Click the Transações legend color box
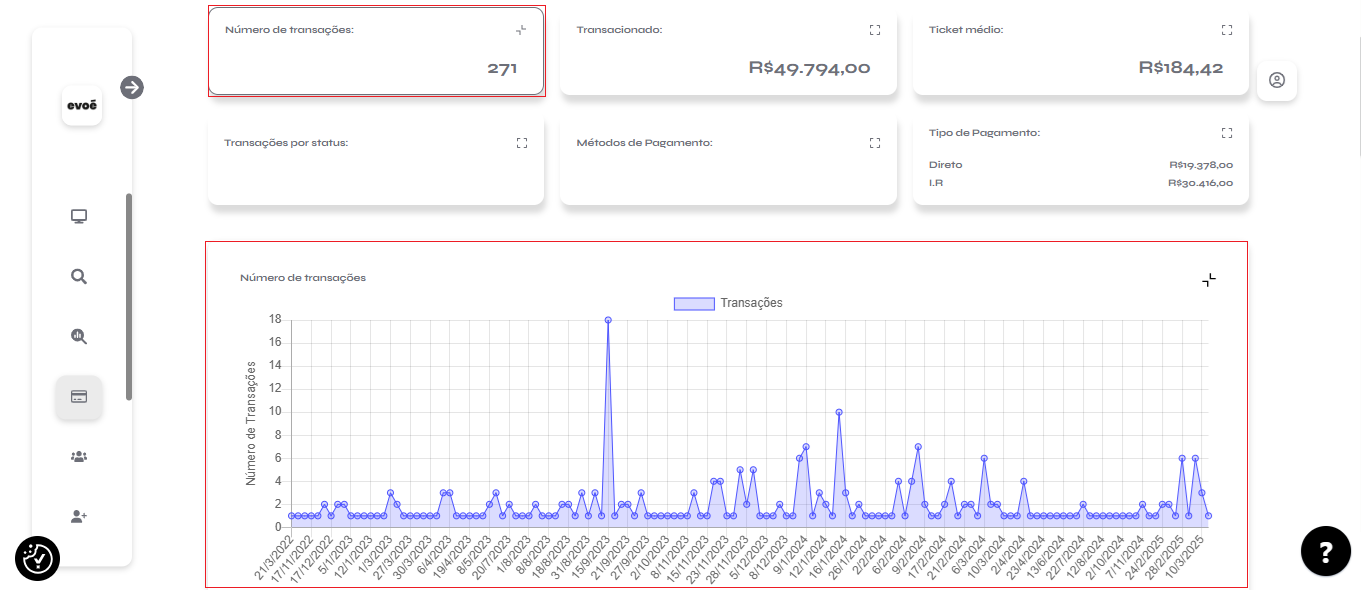This screenshot has width=1365, height=592. tap(694, 304)
